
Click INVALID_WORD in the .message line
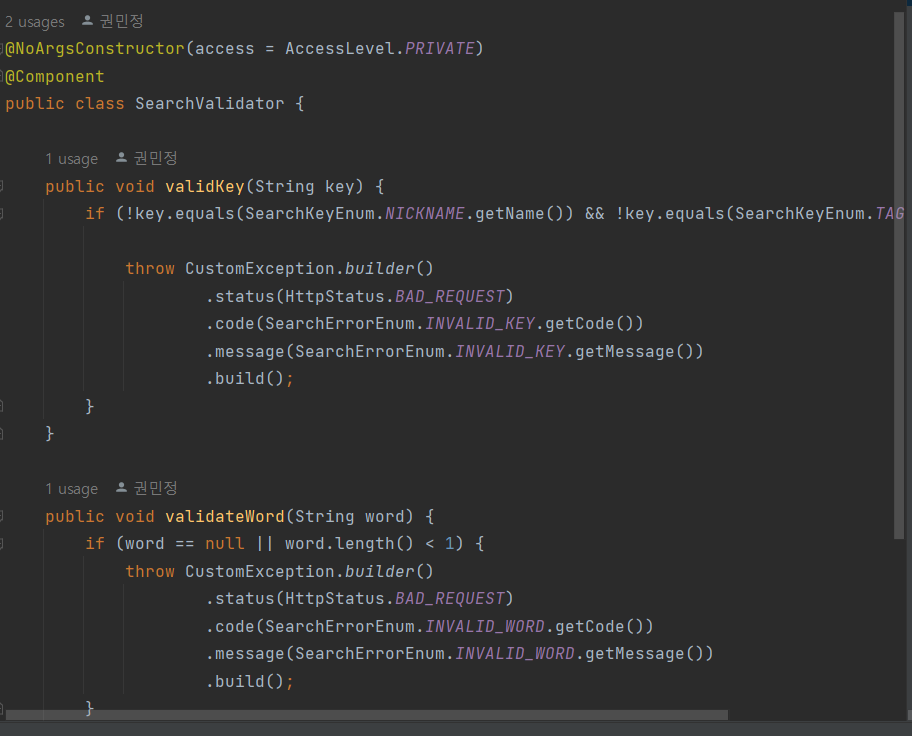515,654
